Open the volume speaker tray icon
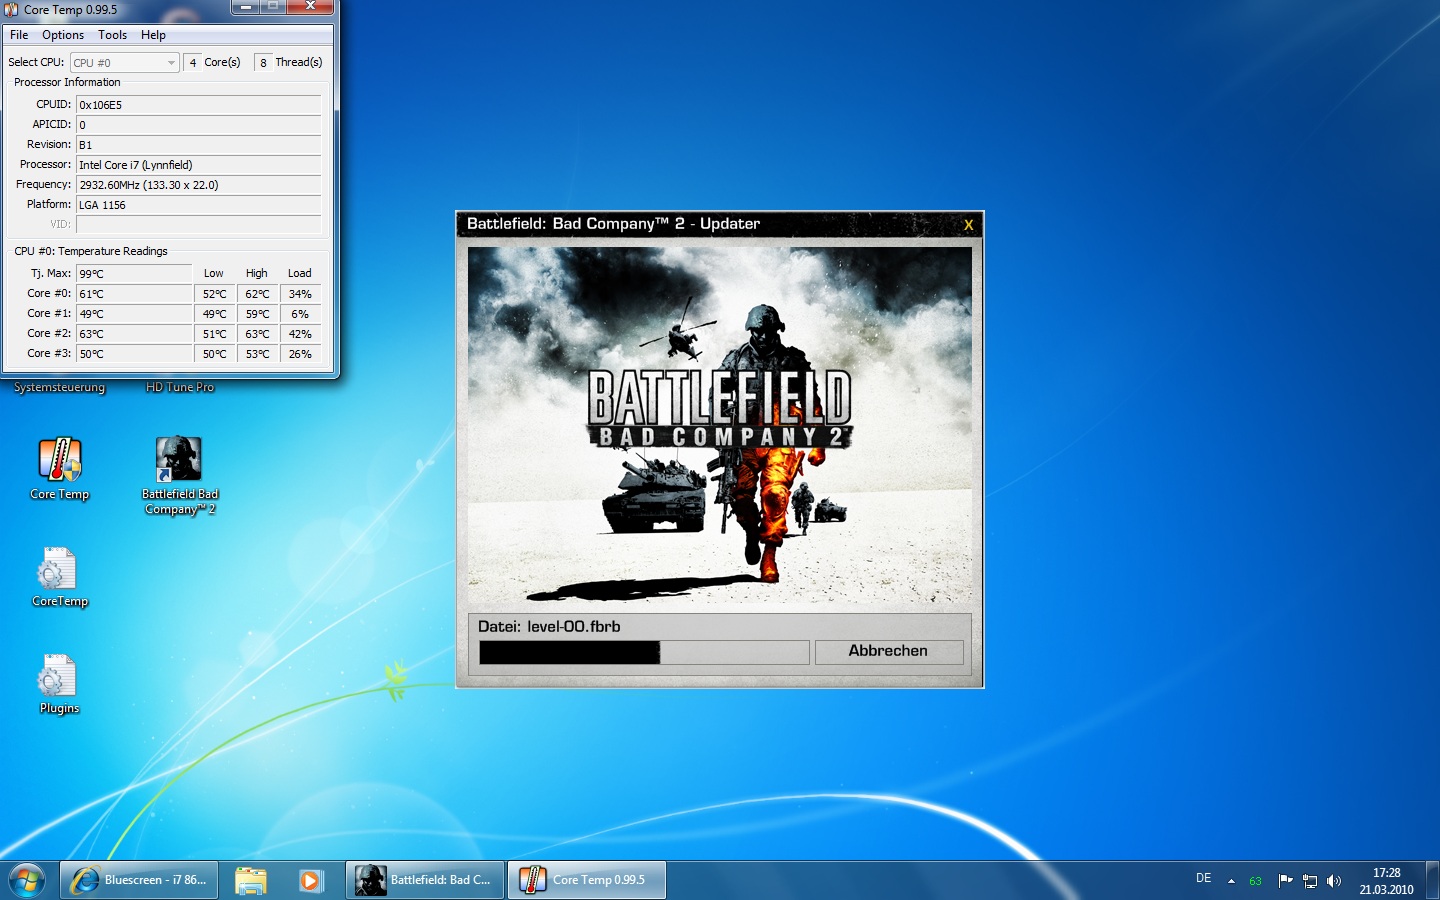Image resolution: width=1440 pixels, height=900 pixels. pyautogui.click(x=1333, y=881)
